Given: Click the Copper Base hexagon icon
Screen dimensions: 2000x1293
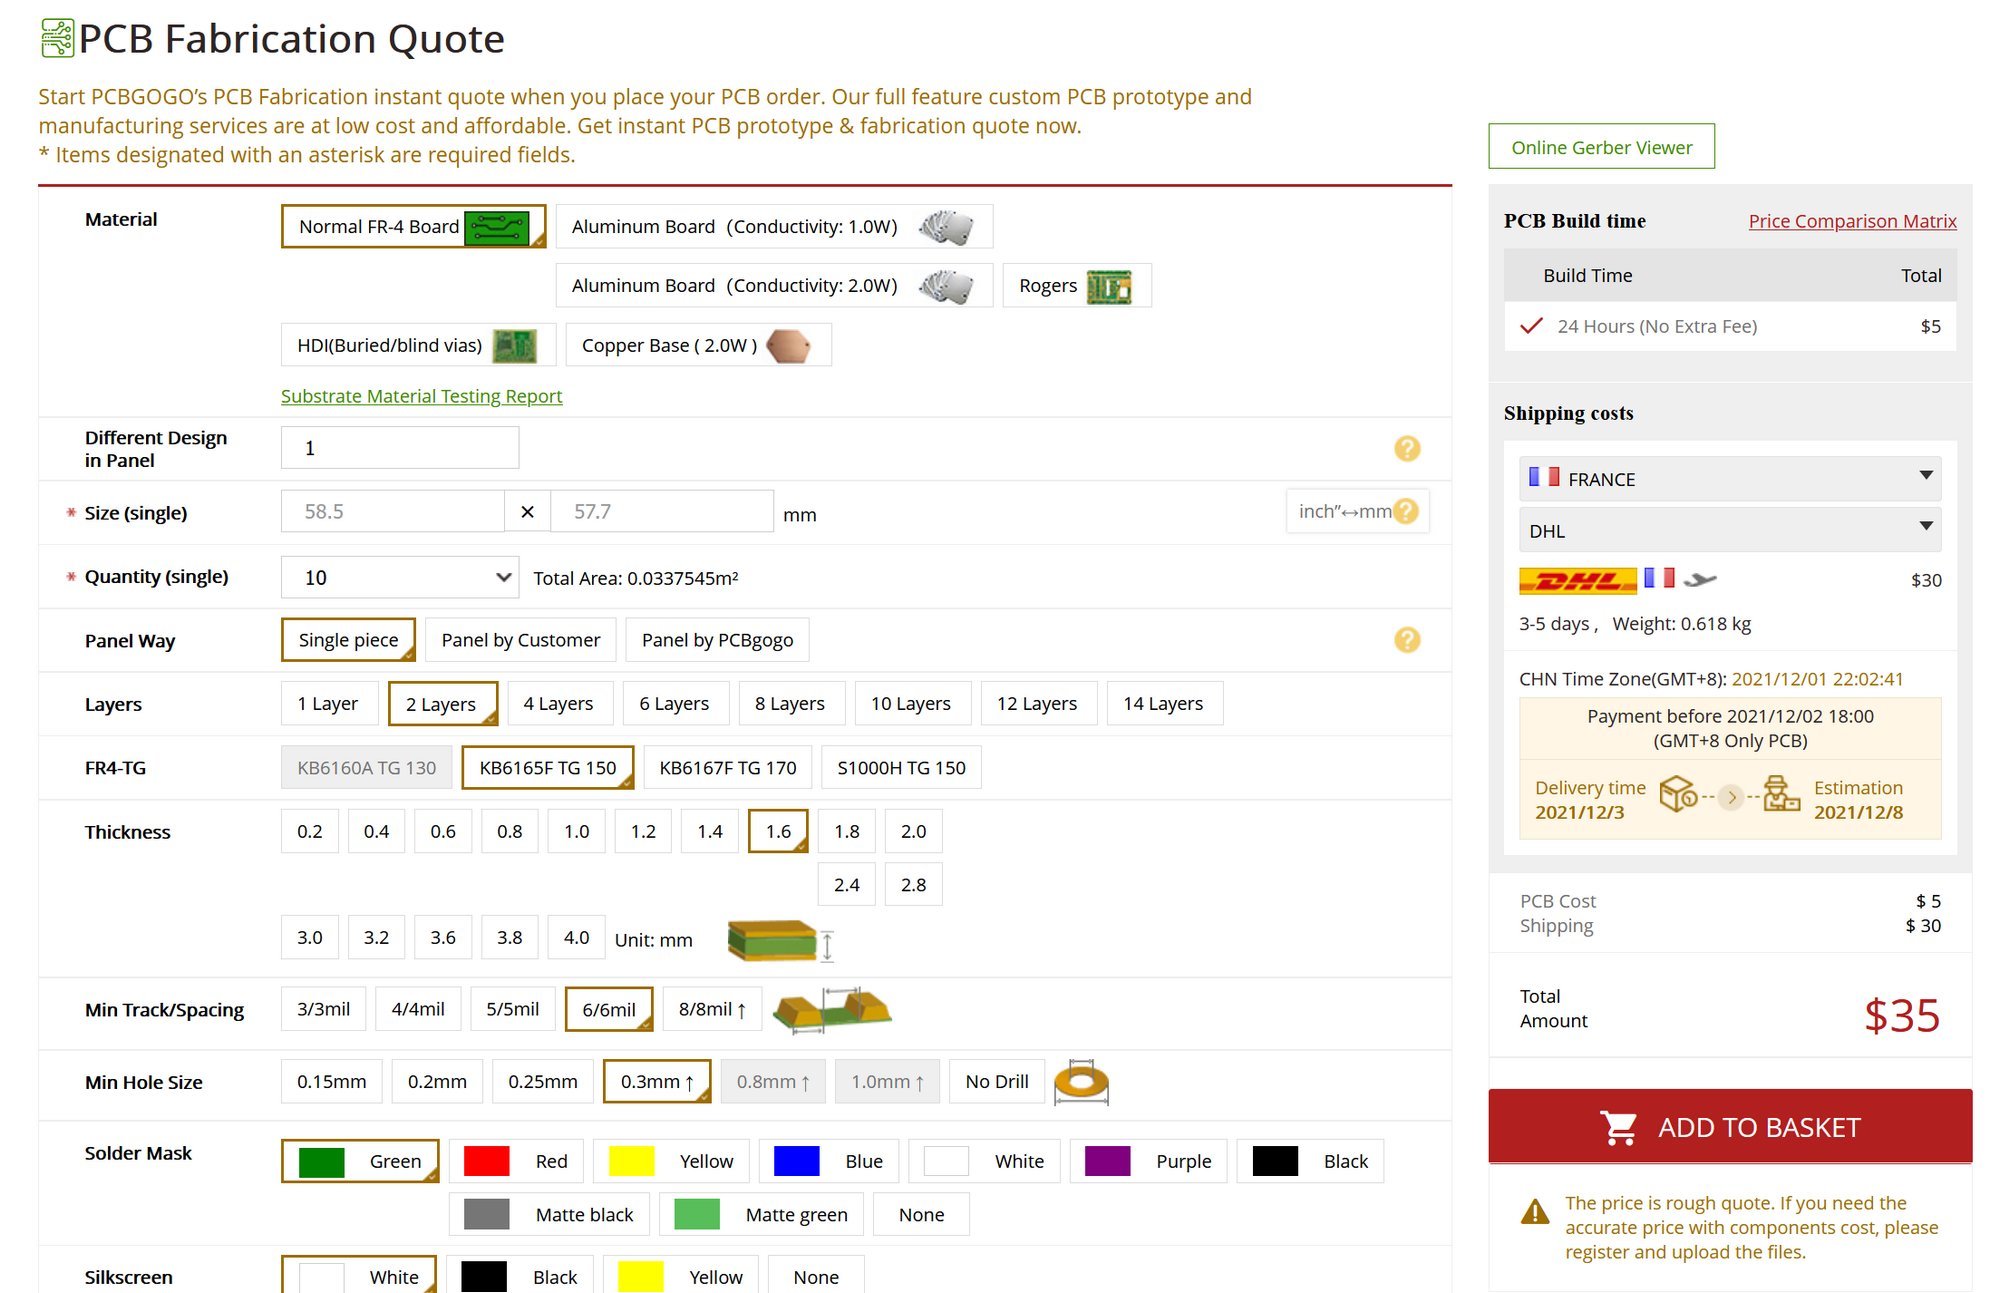Looking at the screenshot, I should click(x=788, y=346).
